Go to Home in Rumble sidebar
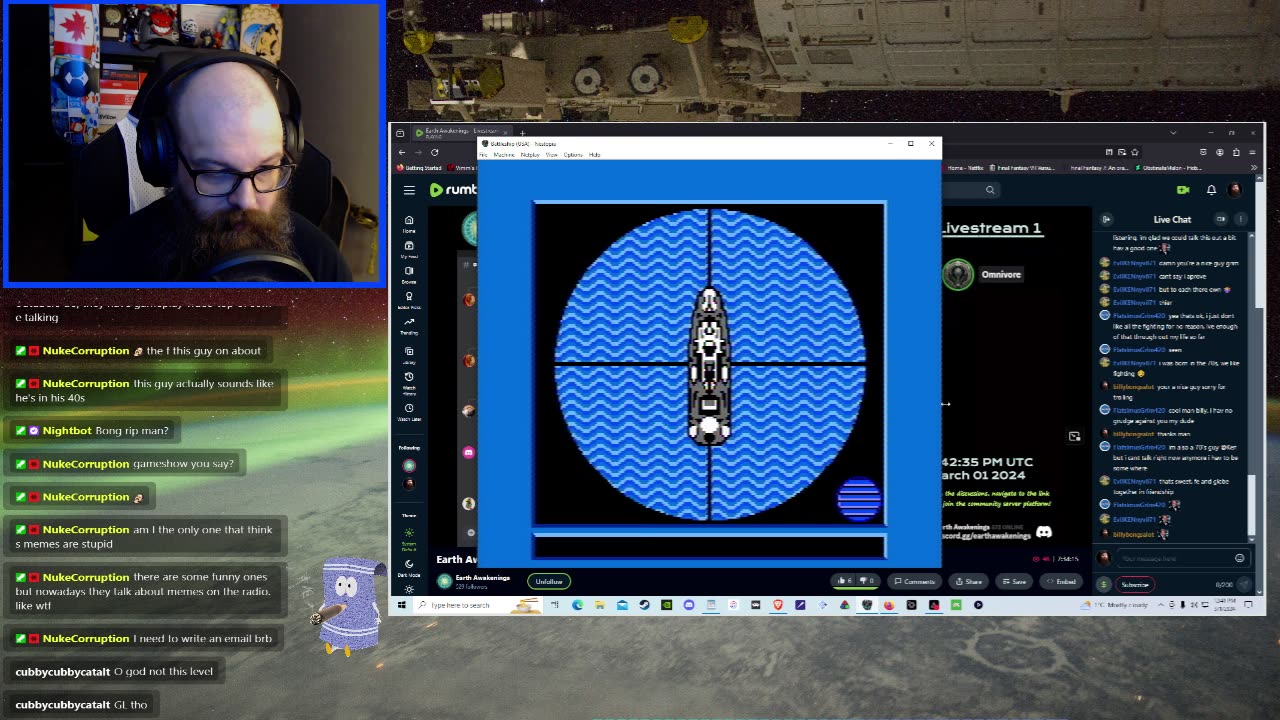1280x720 pixels. click(x=409, y=222)
